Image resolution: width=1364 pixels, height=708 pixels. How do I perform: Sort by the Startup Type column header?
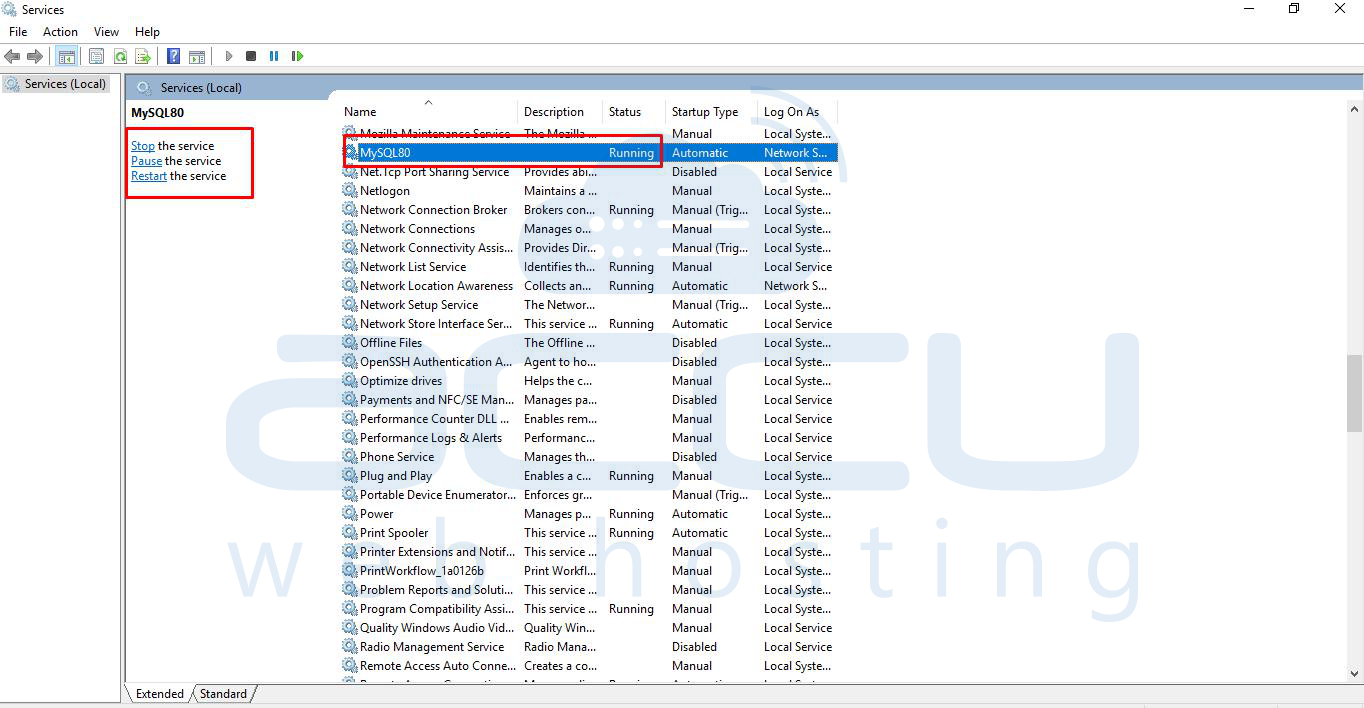coord(711,112)
